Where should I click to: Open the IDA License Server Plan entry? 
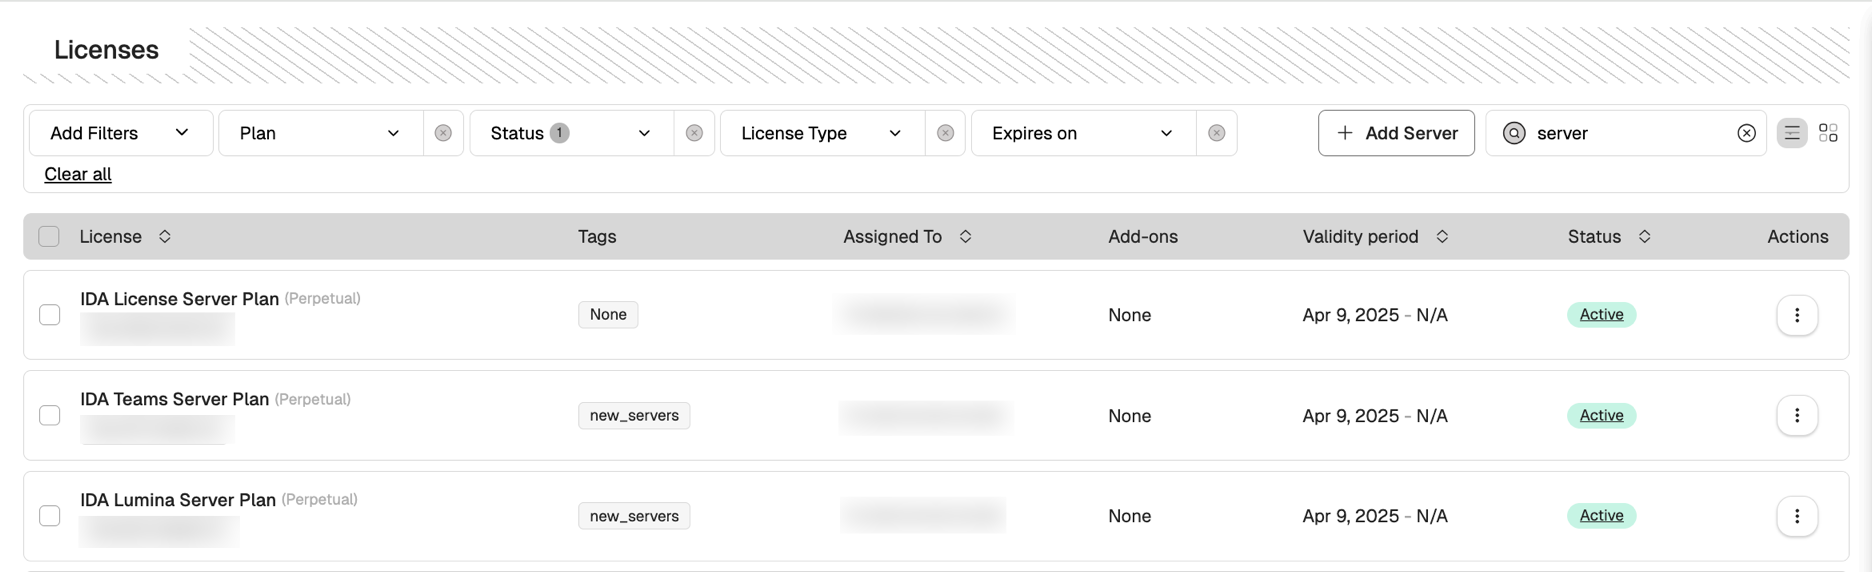[x=179, y=299]
